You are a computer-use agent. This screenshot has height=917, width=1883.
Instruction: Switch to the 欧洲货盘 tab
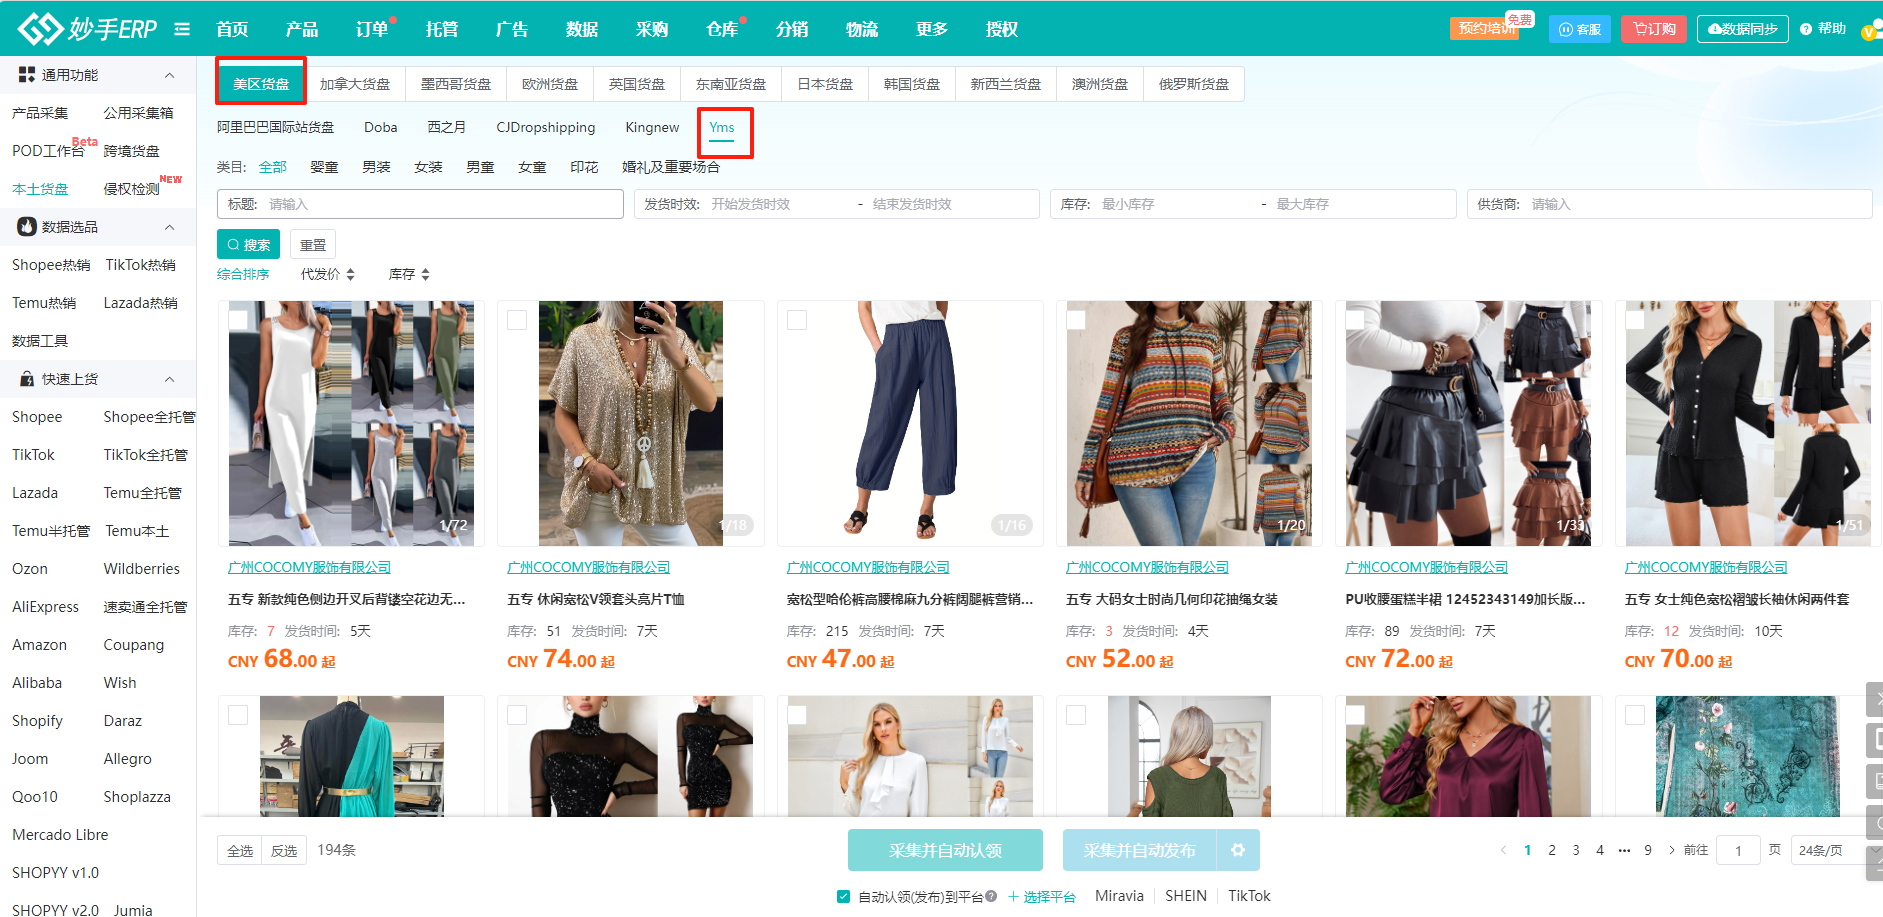tap(550, 84)
